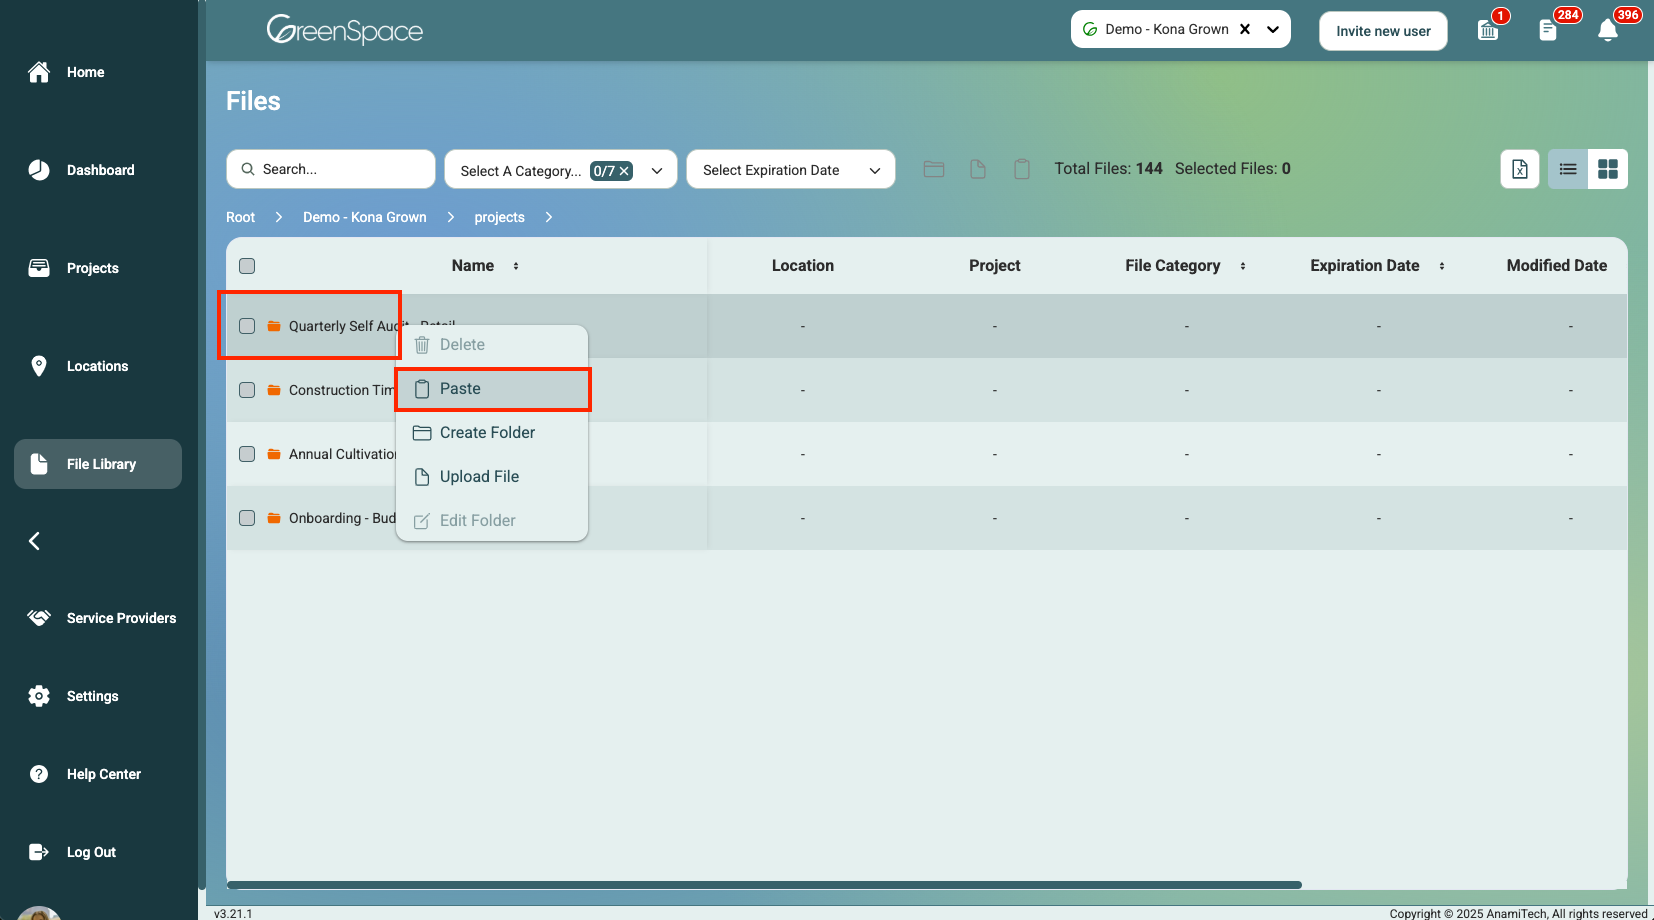Clear the 0/7 category filter

624,171
